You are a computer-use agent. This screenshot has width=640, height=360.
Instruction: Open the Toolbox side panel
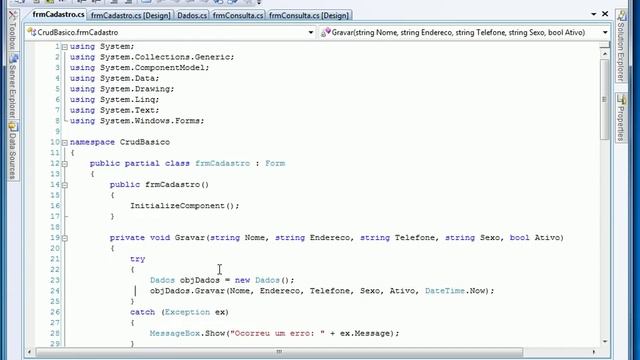(13, 30)
